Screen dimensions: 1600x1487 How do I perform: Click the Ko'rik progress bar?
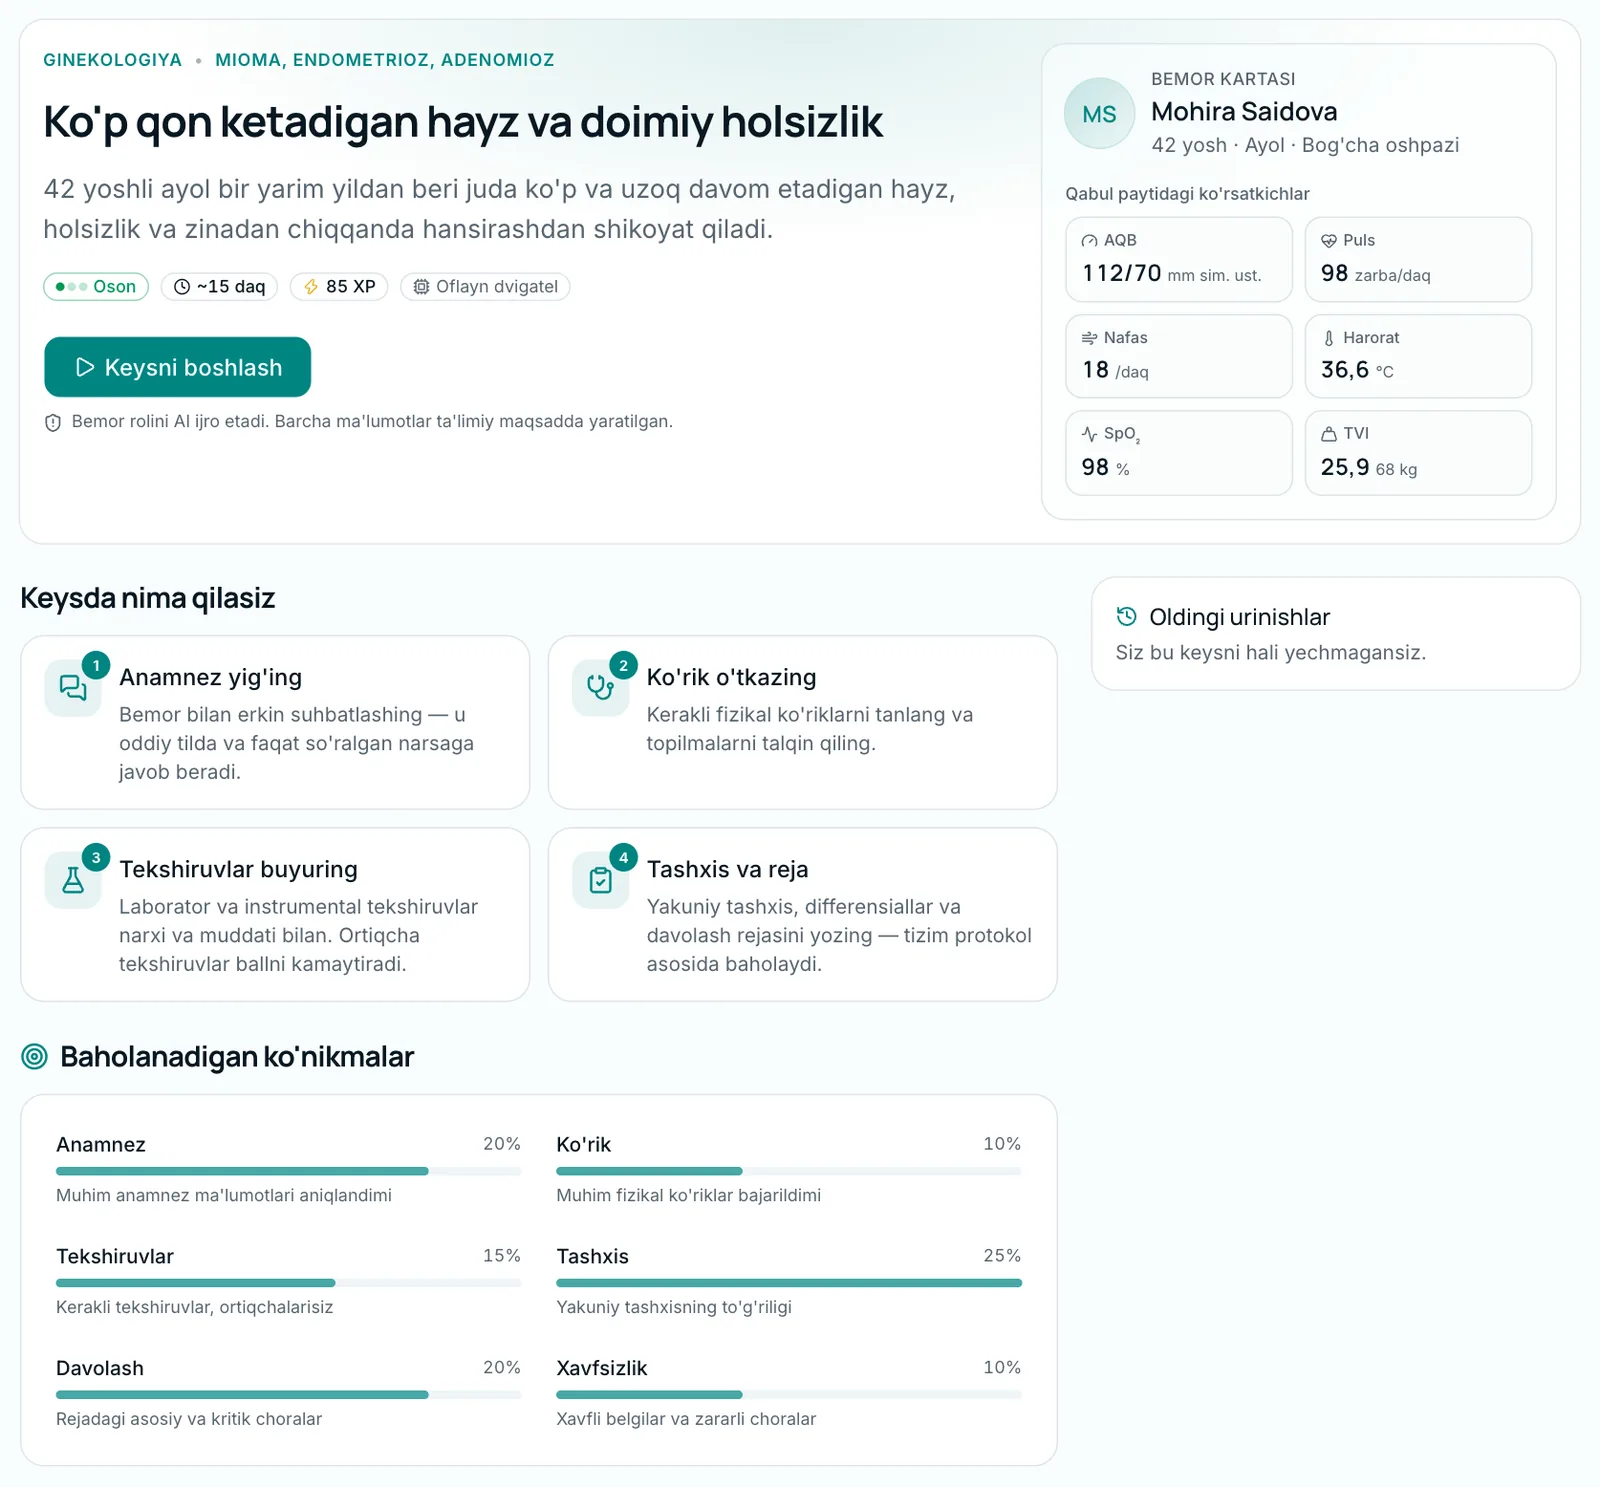tap(789, 1171)
